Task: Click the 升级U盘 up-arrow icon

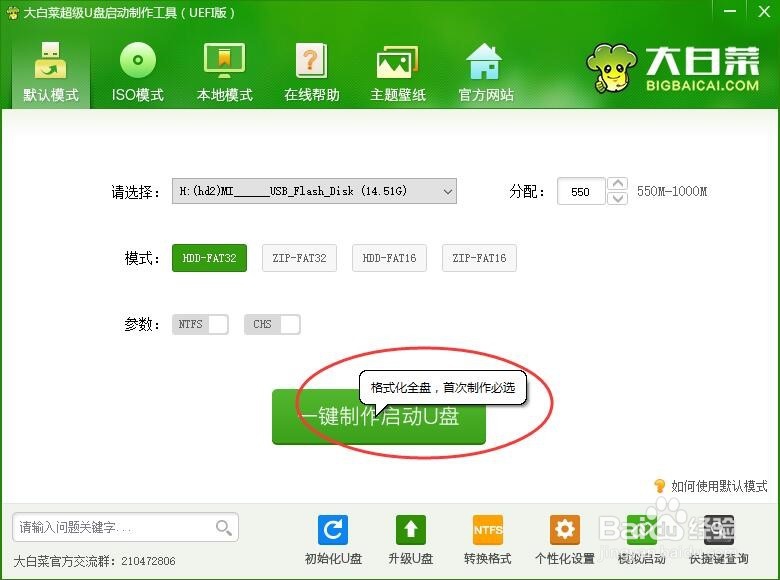Action: coord(410,530)
